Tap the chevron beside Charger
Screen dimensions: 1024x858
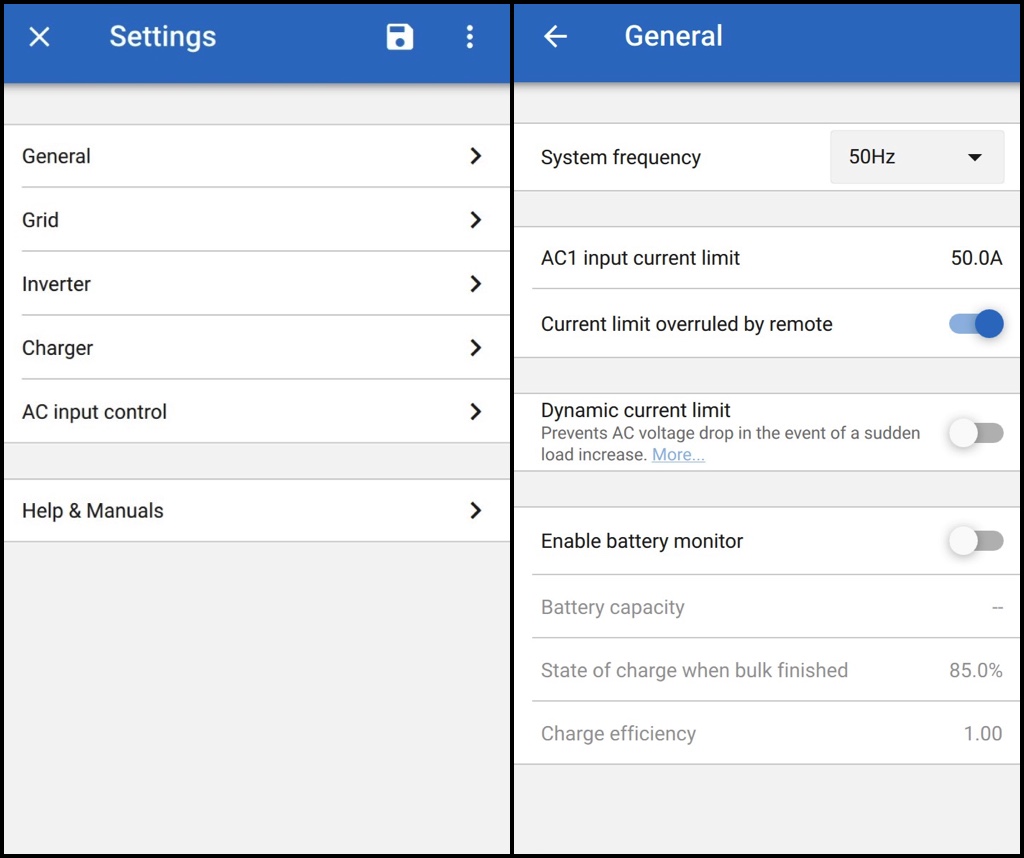pos(476,348)
